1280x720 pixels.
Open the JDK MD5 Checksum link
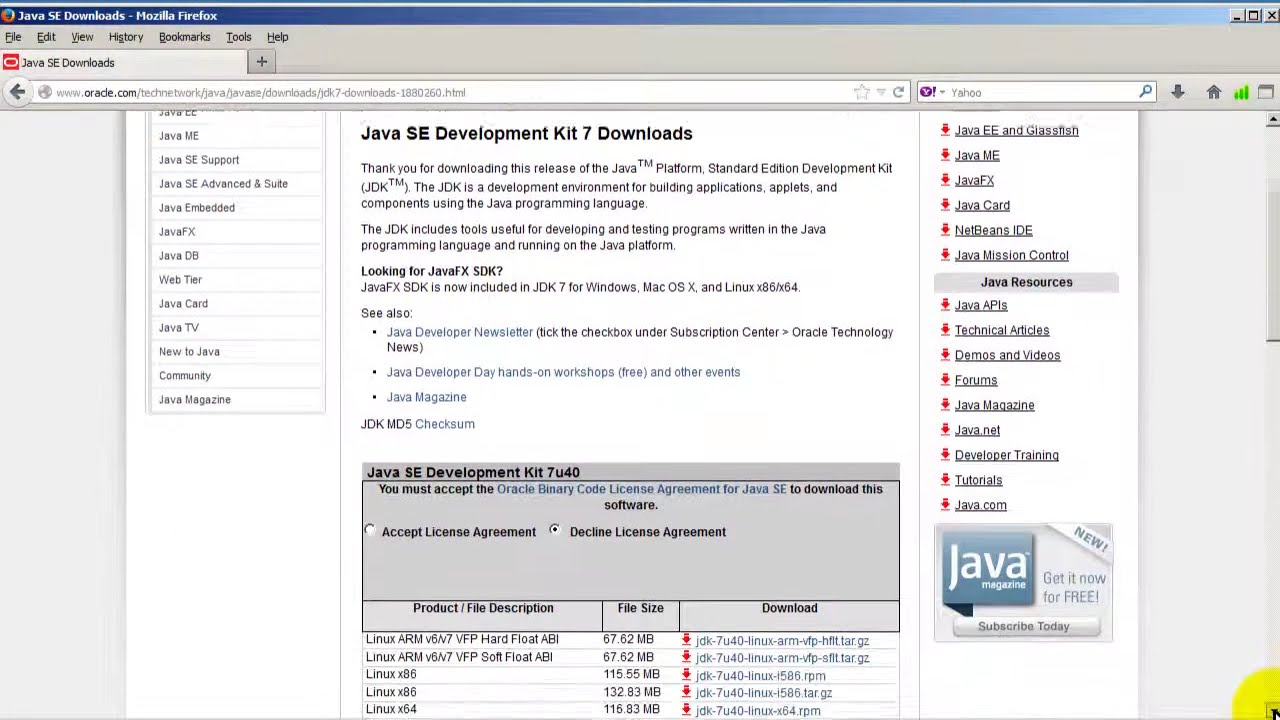pyautogui.click(x=445, y=424)
